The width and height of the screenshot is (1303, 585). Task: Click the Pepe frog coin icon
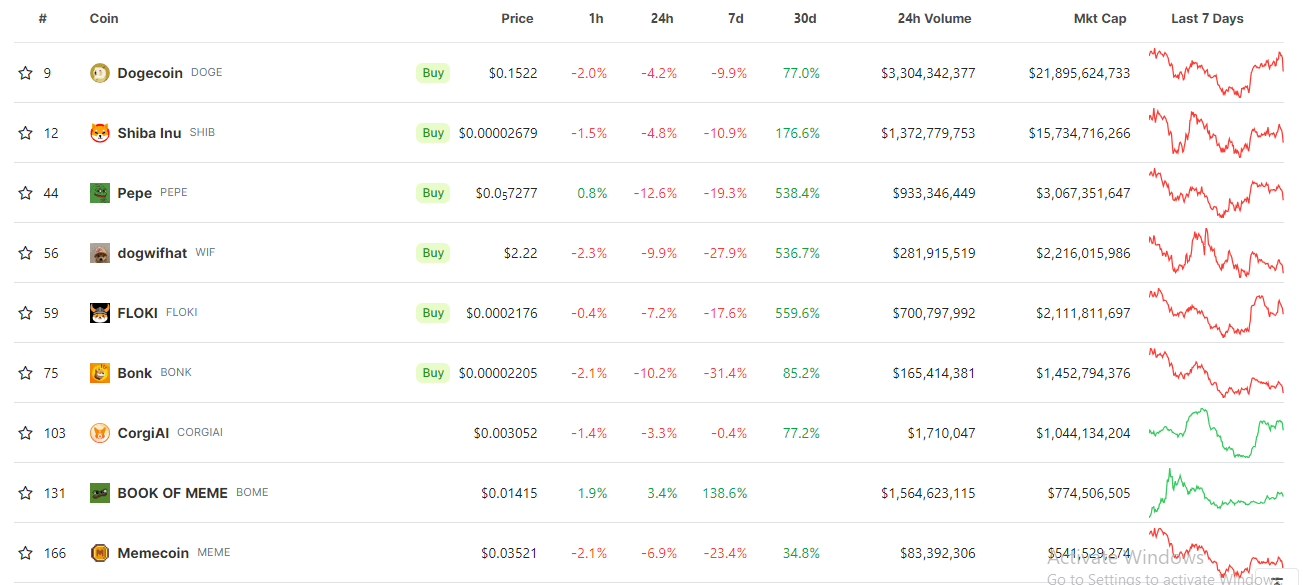[x=100, y=193]
